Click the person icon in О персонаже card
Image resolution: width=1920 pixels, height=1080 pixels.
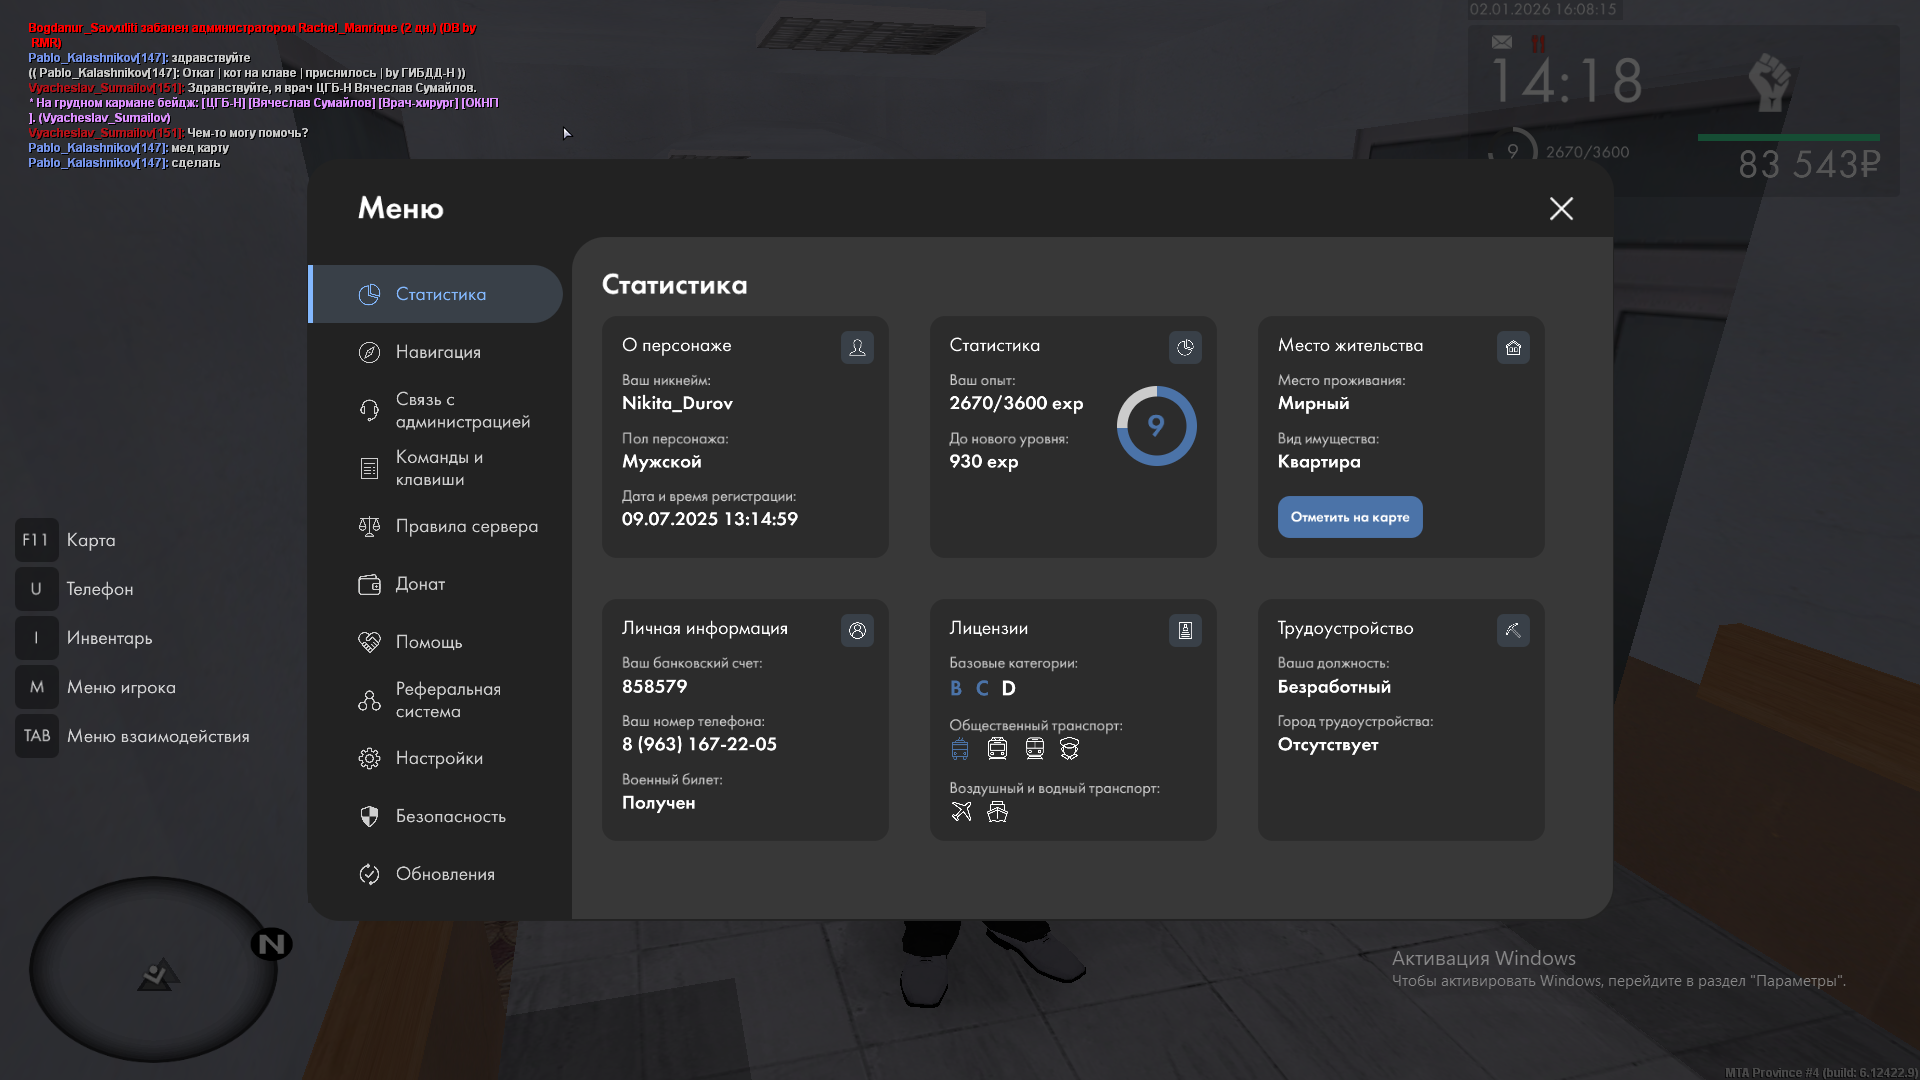[x=857, y=347]
